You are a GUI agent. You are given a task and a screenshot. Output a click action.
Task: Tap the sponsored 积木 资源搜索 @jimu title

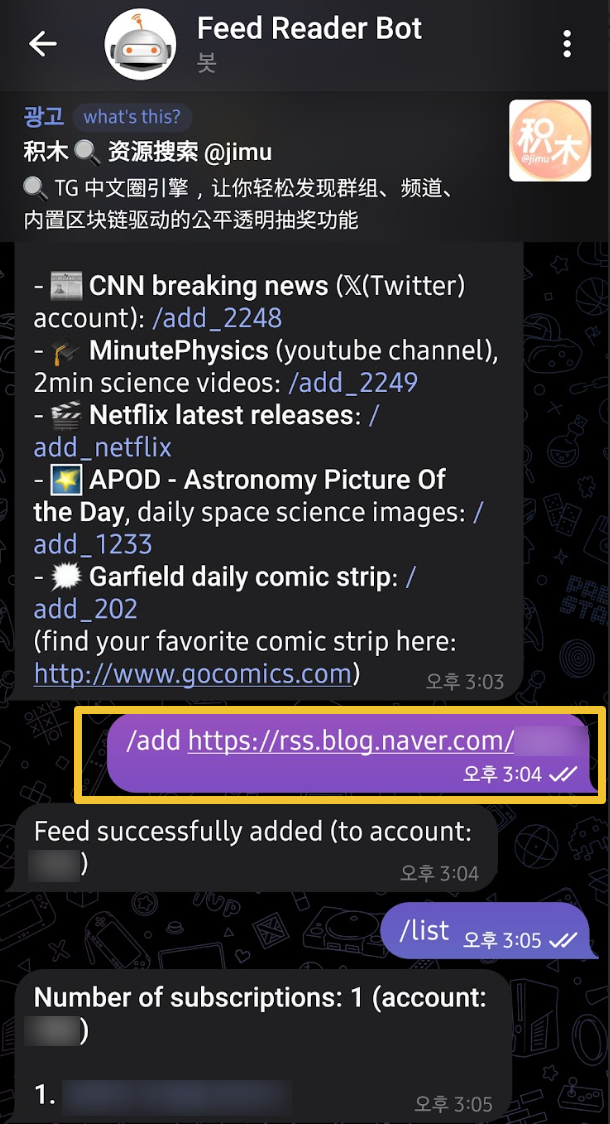(x=148, y=152)
